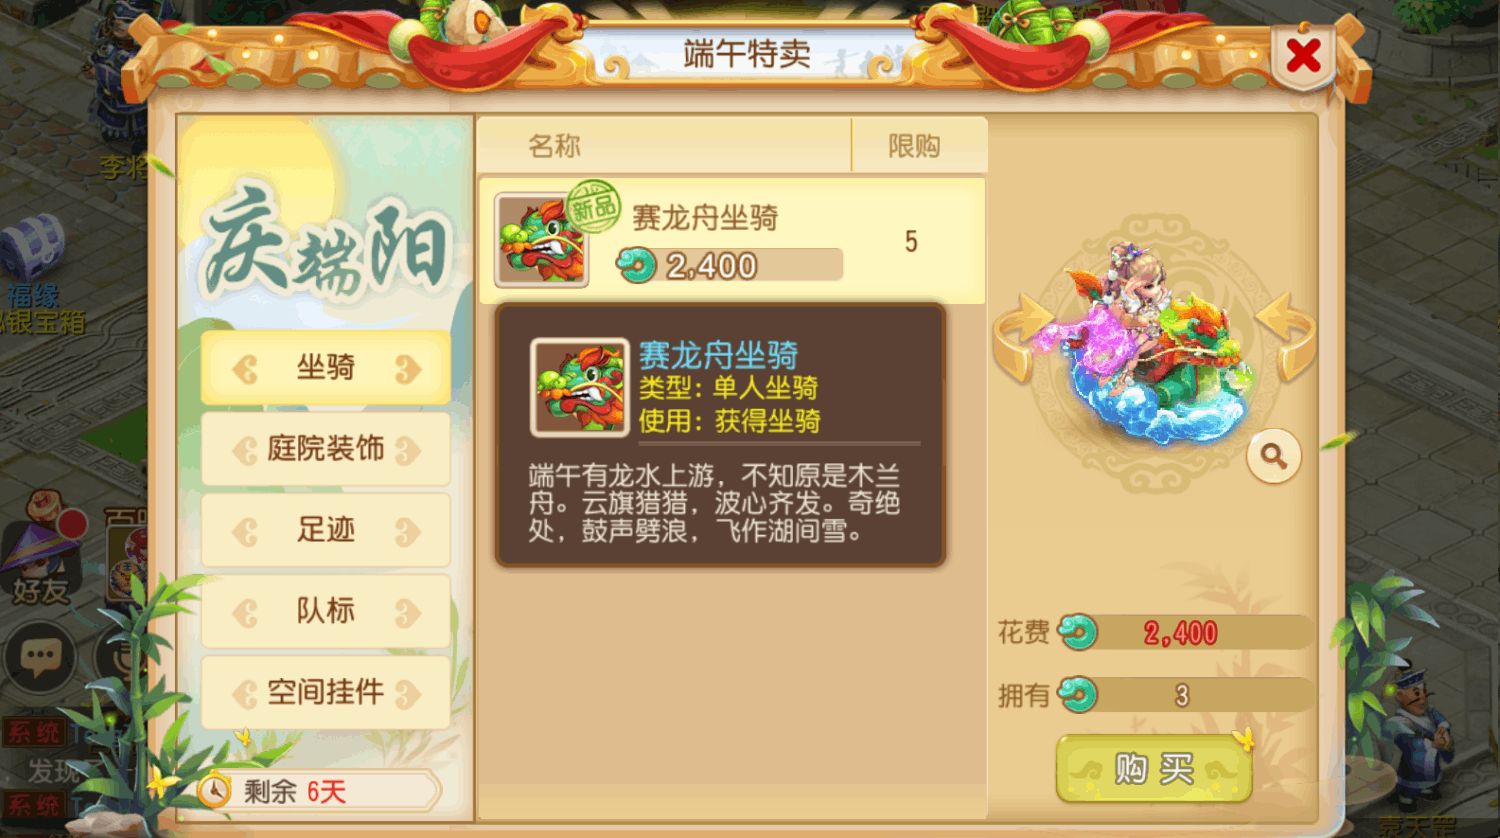This screenshot has width=1500, height=838.
Task: Click the dragon boat item icon in list
Action: point(541,241)
